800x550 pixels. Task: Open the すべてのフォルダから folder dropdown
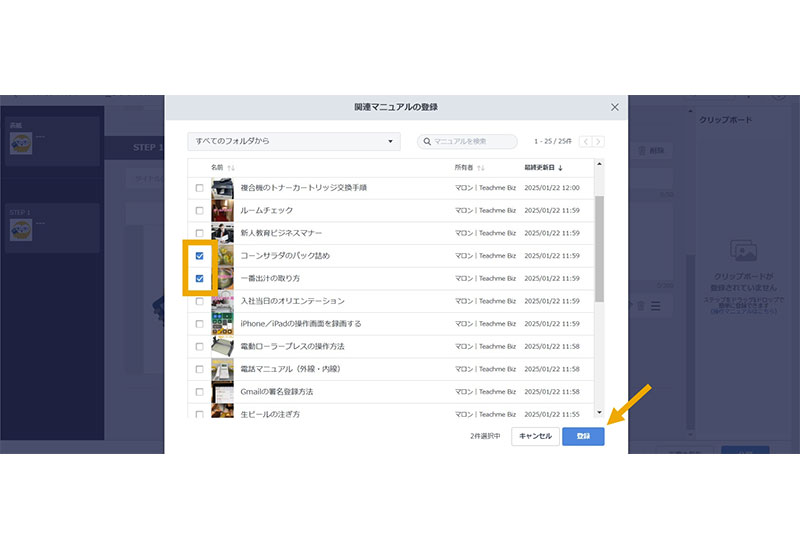293,142
